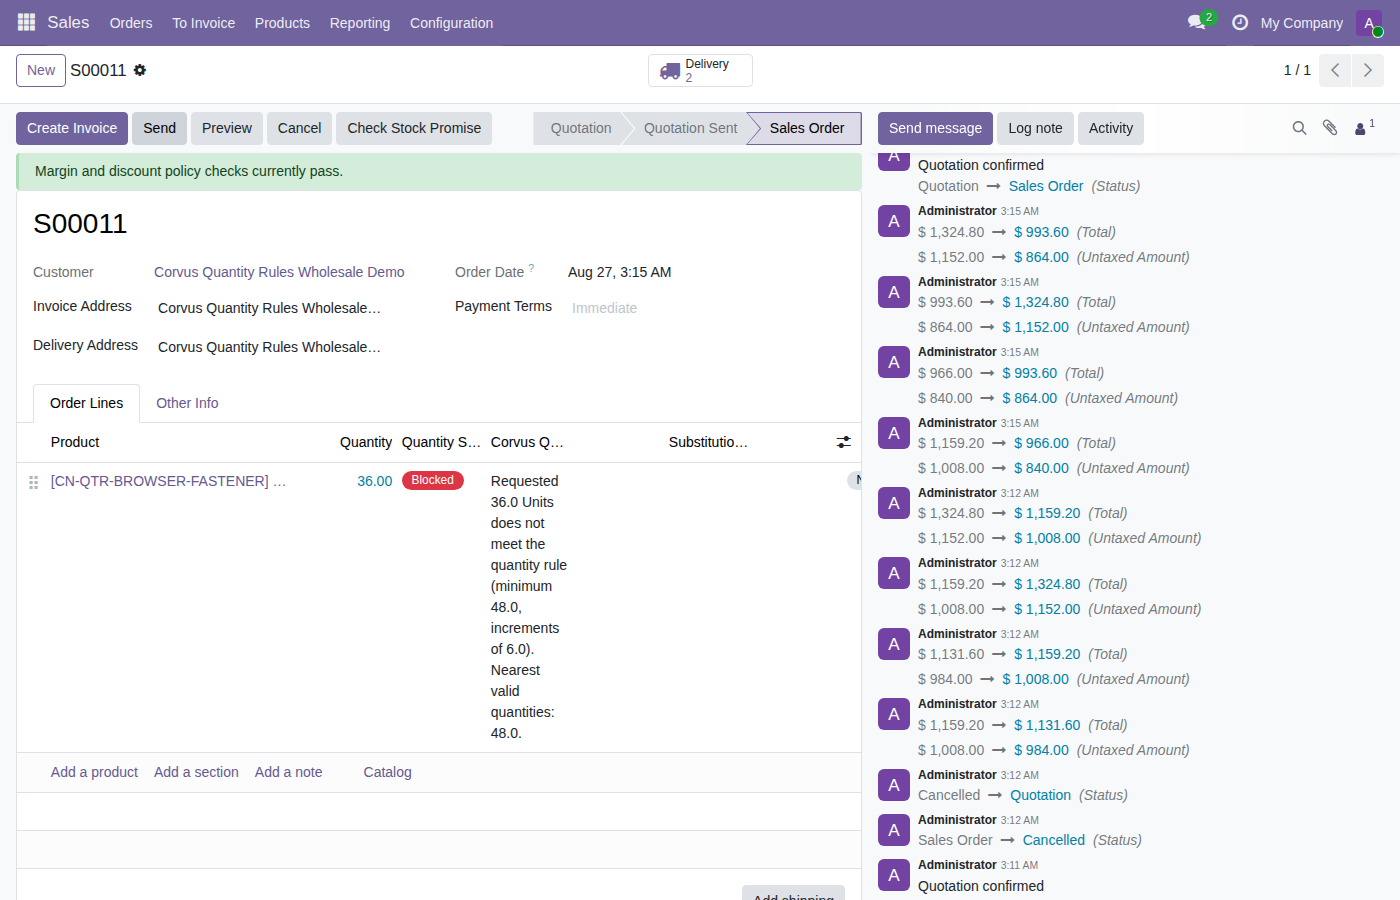1400x900 pixels.
Task: Open the Administrator user avatar menu
Action: (x=1369, y=23)
